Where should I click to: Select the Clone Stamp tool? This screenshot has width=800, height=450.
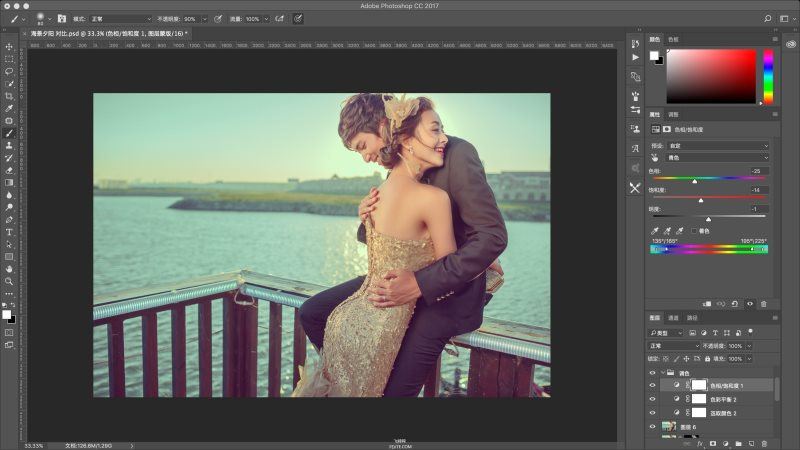coord(9,145)
